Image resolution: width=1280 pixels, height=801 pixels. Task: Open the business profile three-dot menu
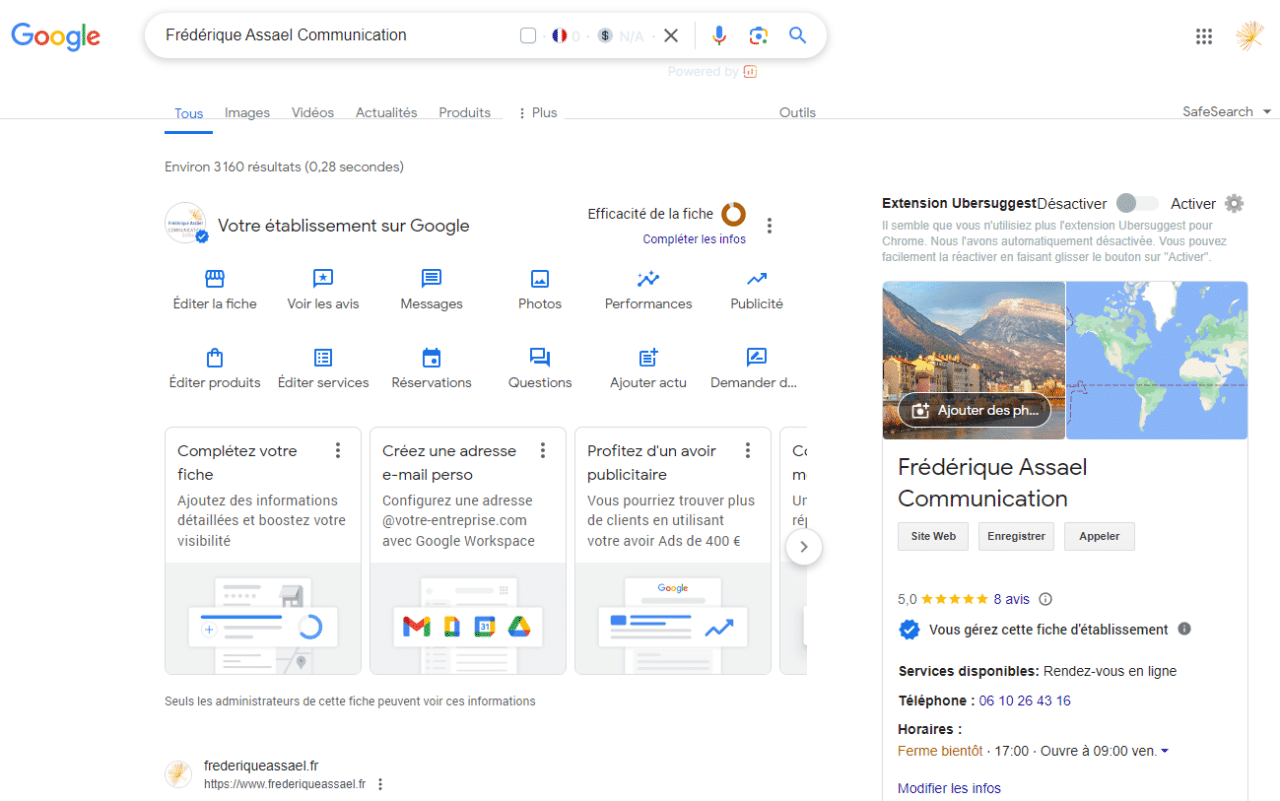pos(769,226)
